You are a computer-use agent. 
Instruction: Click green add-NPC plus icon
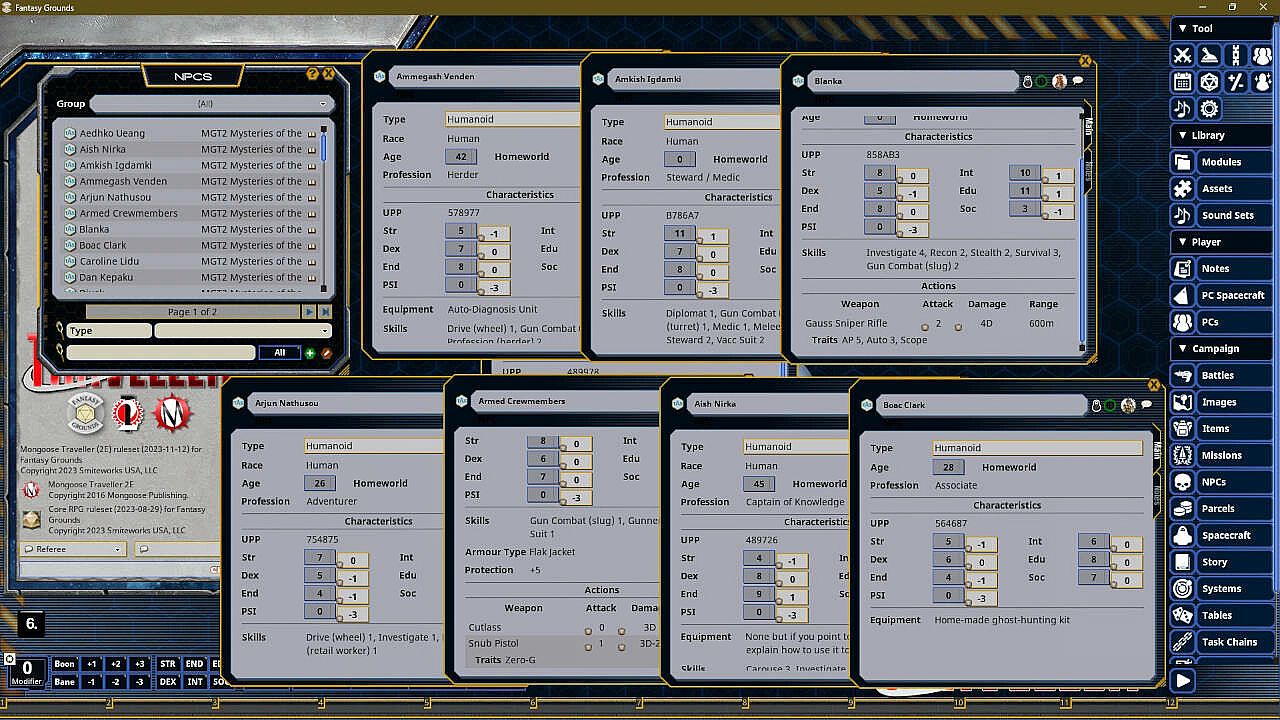click(310, 353)
